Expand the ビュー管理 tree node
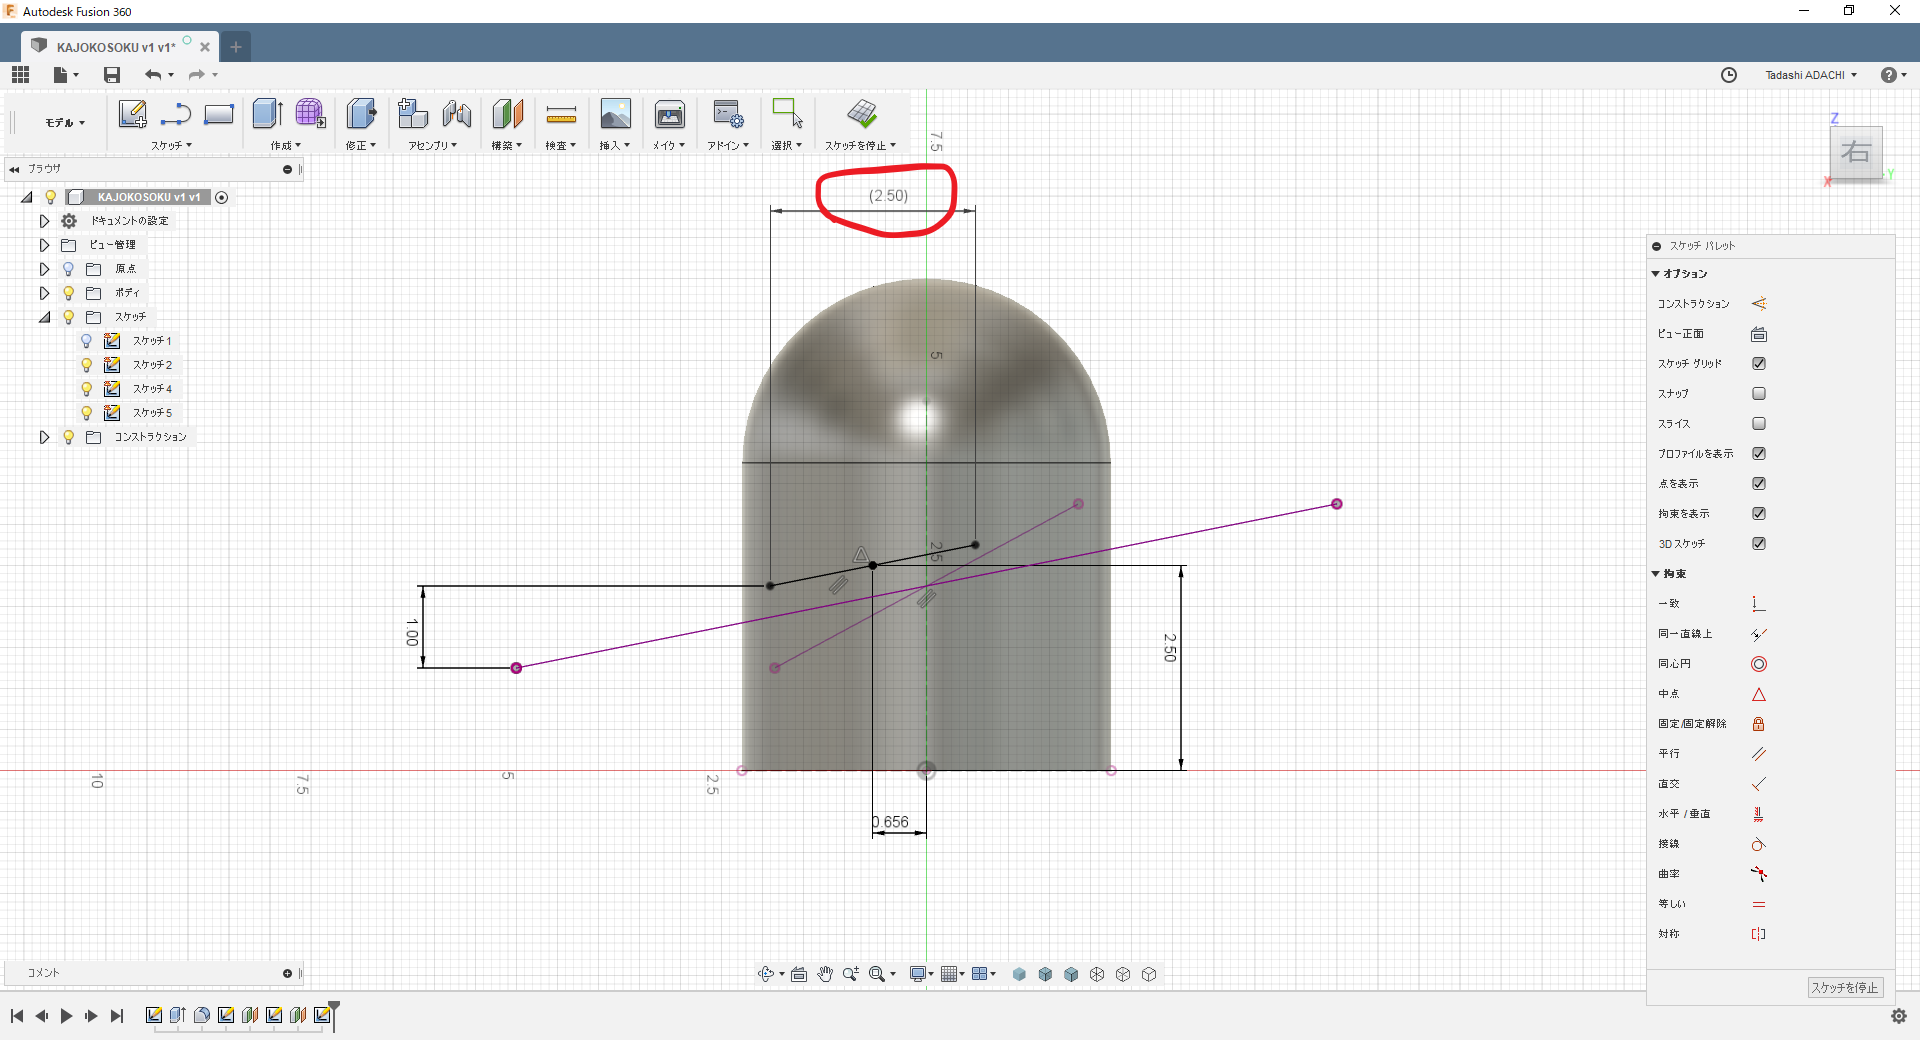 point(44,245)
